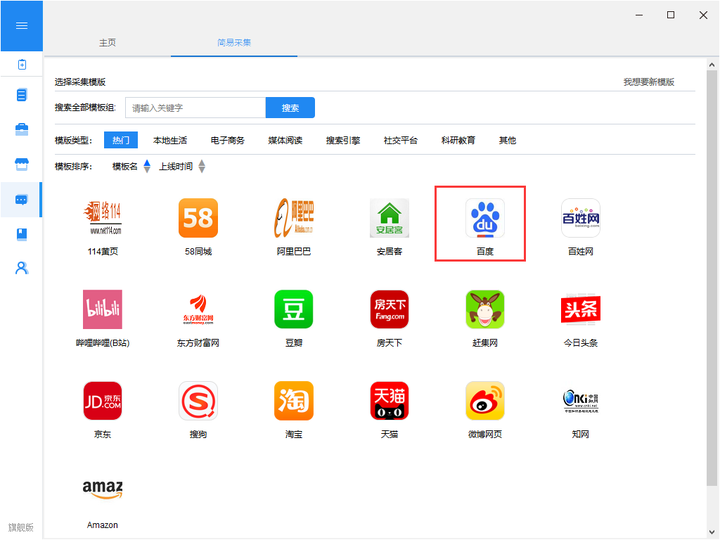Click the vertical scrollbar thumb

712,278
